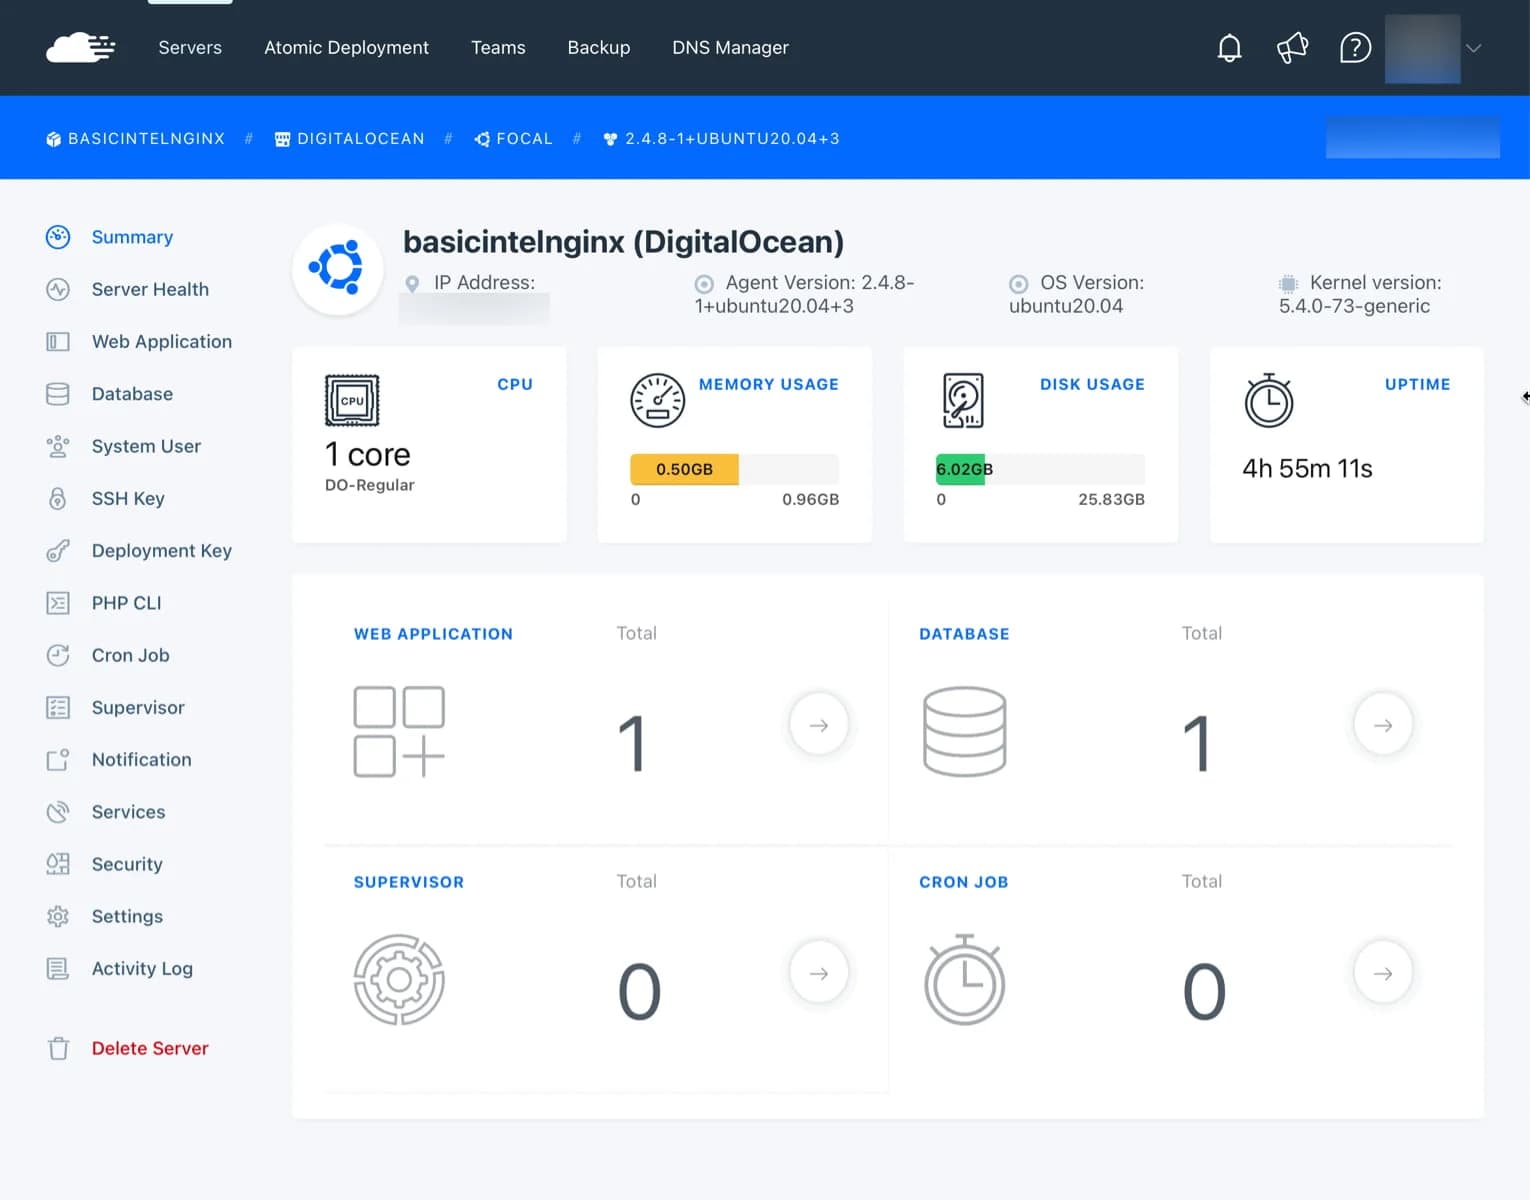1530x1200 pixels.
Task: Open the Security section icon
Action: click(58, 863)
